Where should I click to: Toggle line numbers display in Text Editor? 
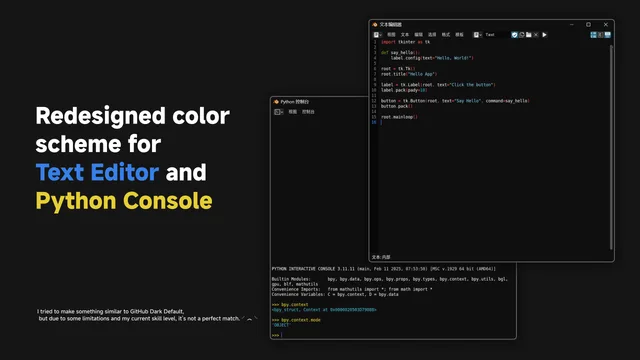pos(593,35)
